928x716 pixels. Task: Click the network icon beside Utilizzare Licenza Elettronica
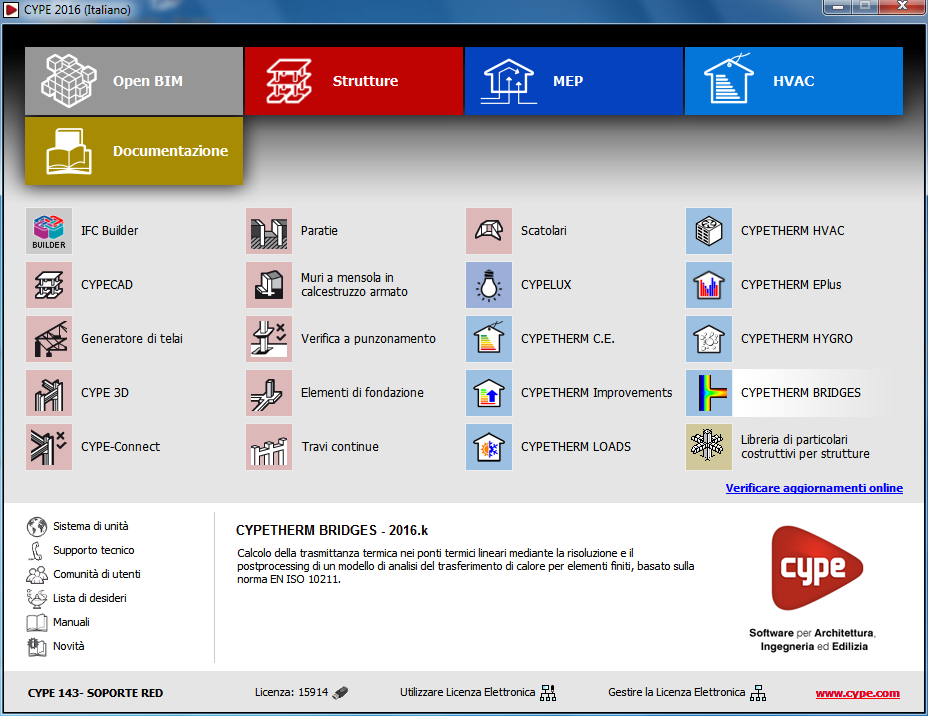(548, 692)
